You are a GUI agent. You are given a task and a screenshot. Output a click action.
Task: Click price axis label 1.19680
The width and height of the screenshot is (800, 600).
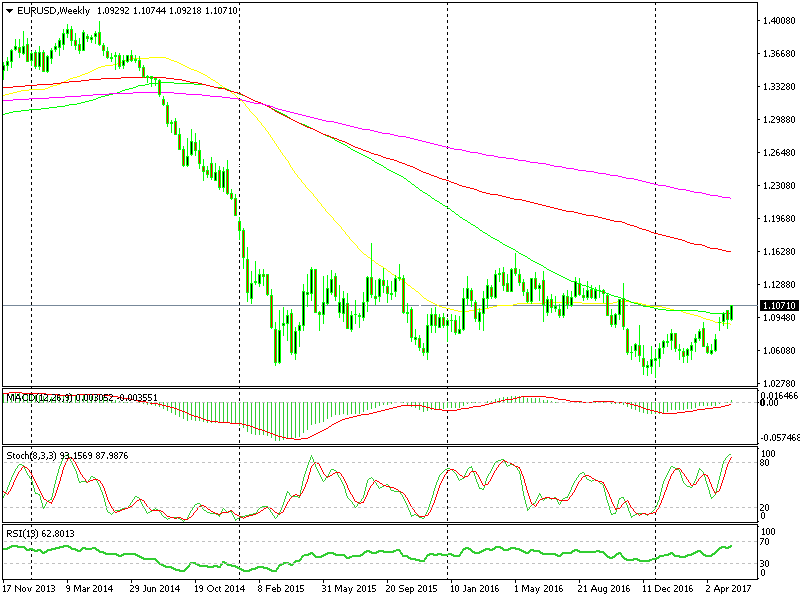[x=779, y=218]
